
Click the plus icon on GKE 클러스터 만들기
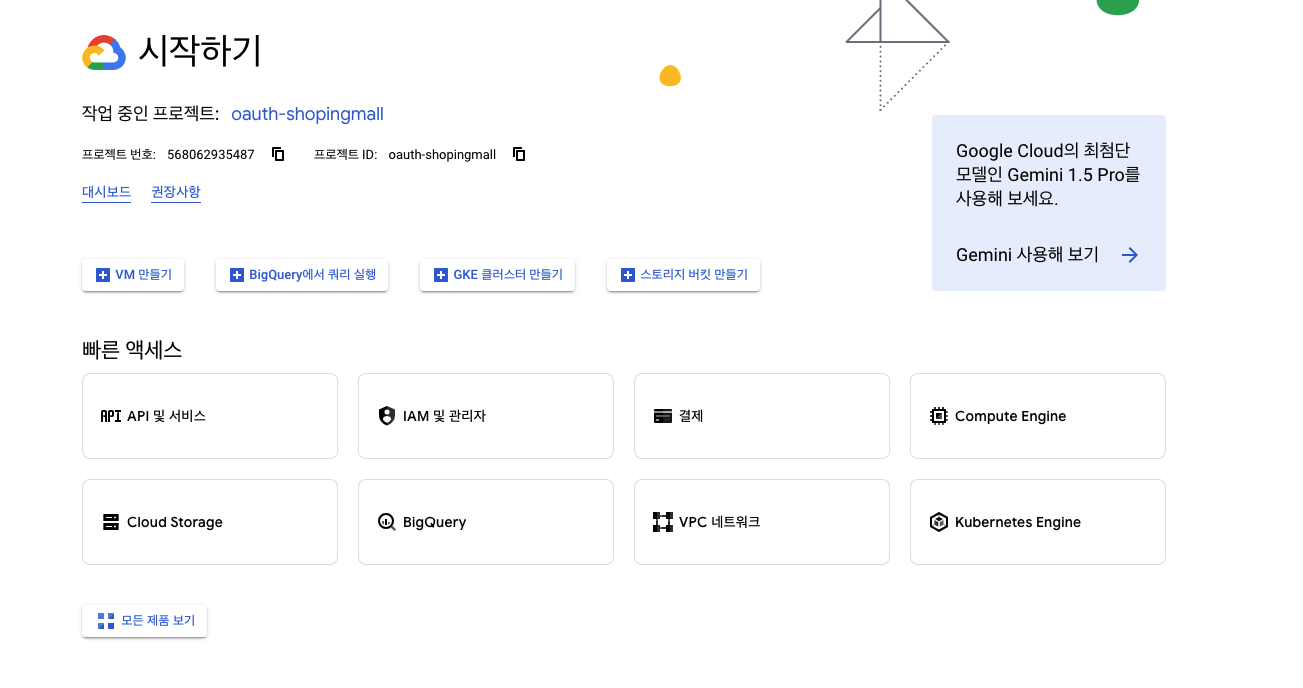(x=441, y=275)
